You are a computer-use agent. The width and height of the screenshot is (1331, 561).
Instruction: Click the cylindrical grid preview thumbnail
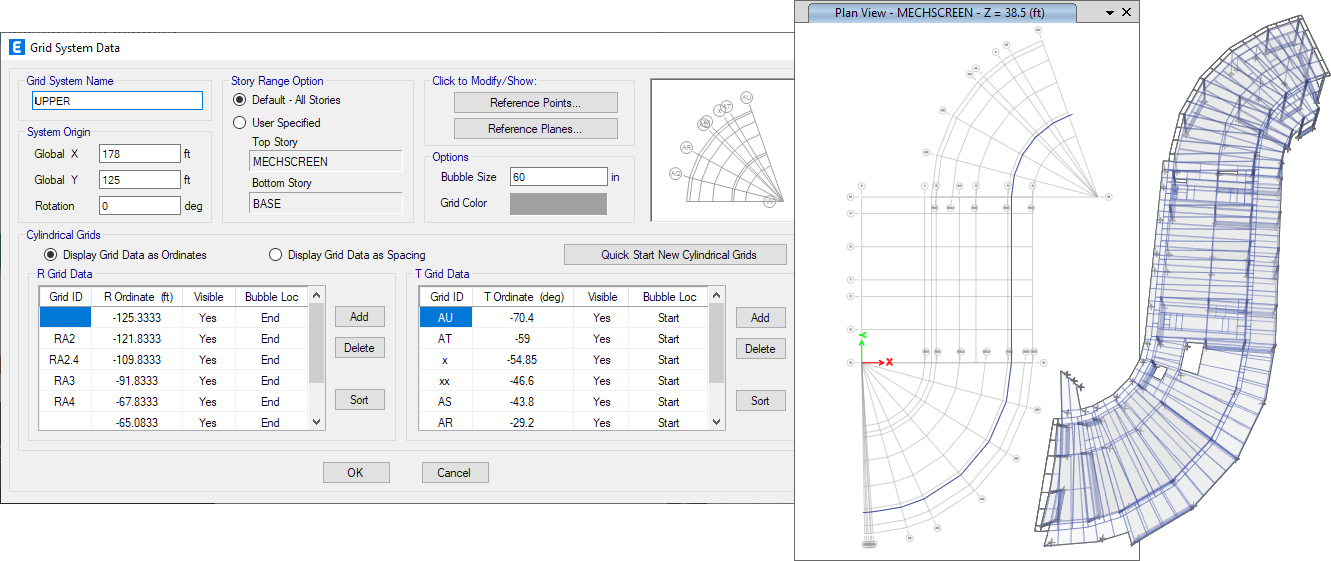pos(722,150)
